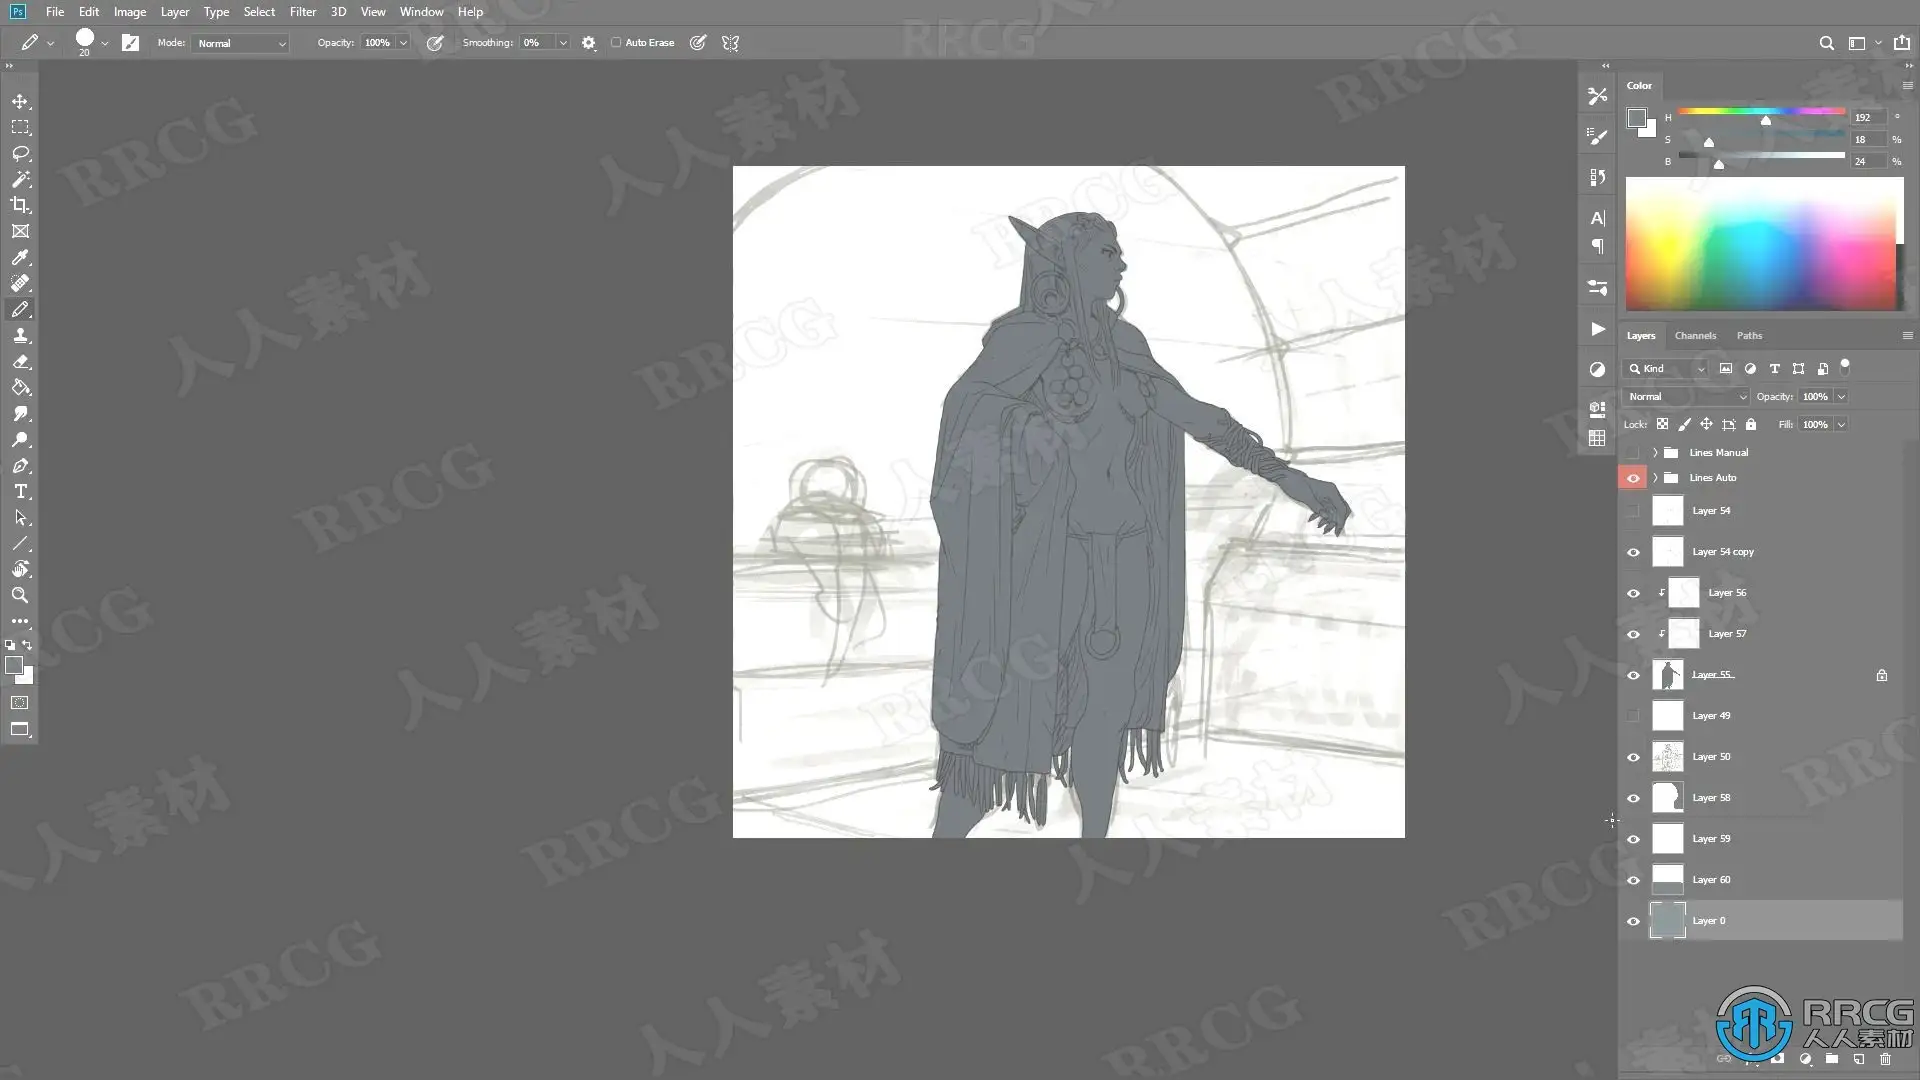Select the Zoom tool

coord(20,595)
